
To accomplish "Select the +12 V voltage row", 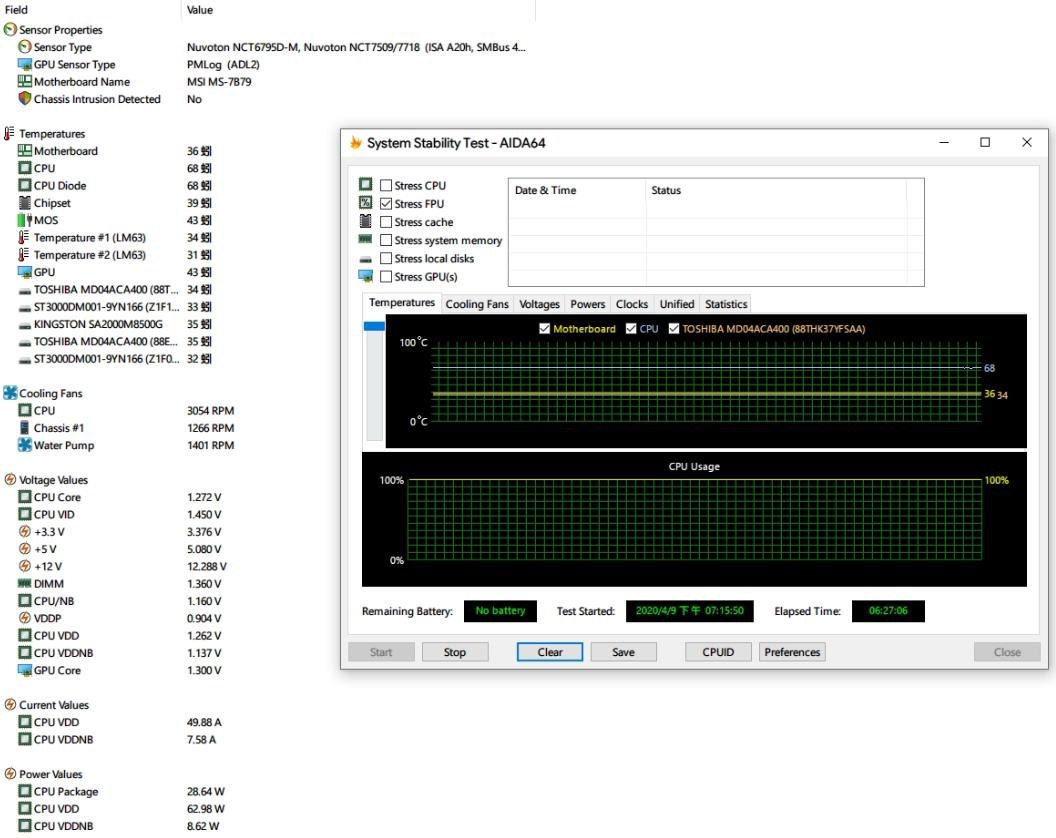I will point(122,567).
